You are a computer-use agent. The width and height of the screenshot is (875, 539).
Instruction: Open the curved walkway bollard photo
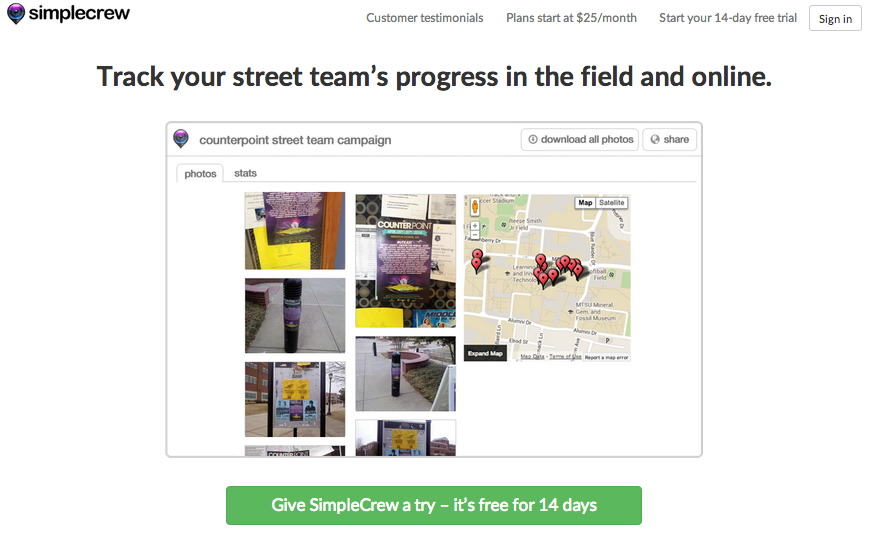coord(406,373)
